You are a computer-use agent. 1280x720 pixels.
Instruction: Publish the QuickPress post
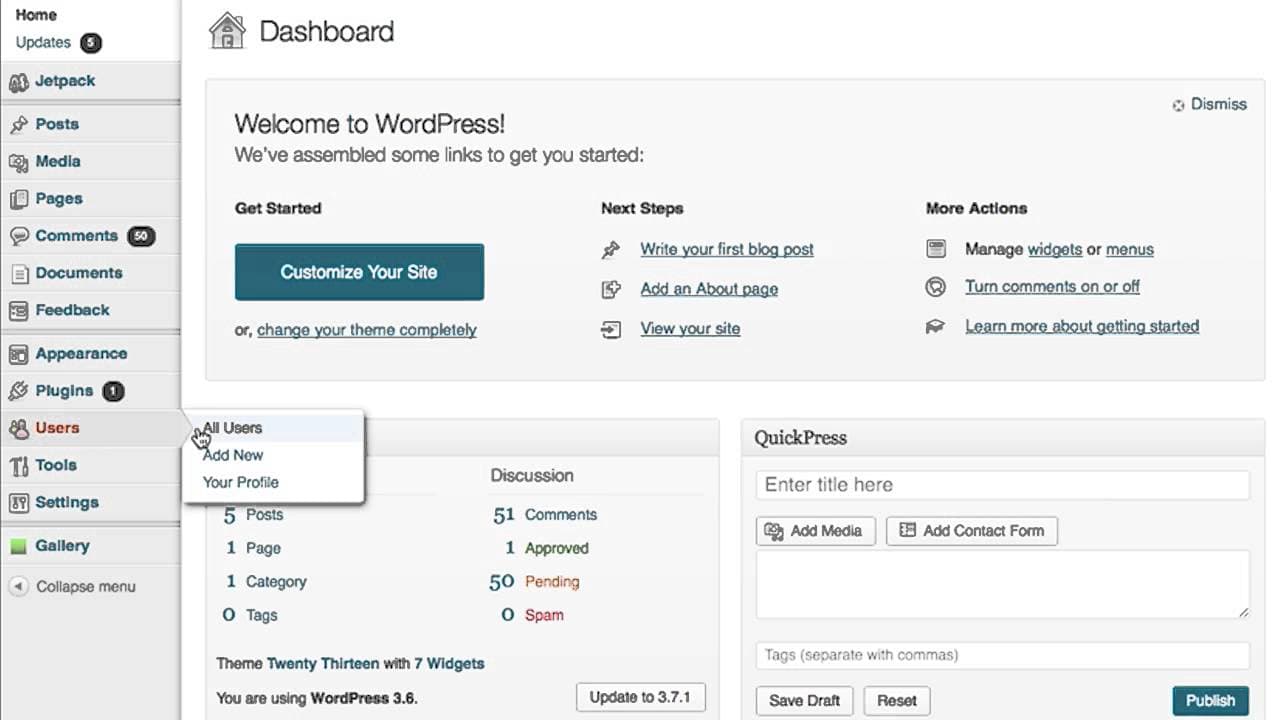click(x=1211, y=701)
